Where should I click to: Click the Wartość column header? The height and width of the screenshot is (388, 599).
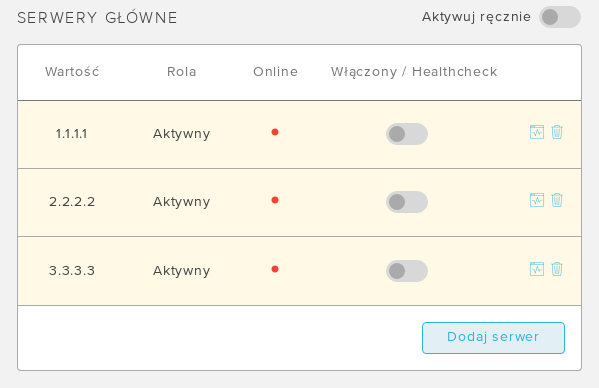pyautogui.click(x=72, y=71)
